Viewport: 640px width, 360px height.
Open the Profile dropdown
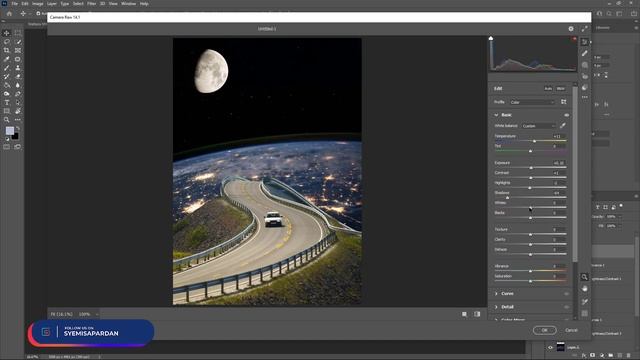pos(532,102)
